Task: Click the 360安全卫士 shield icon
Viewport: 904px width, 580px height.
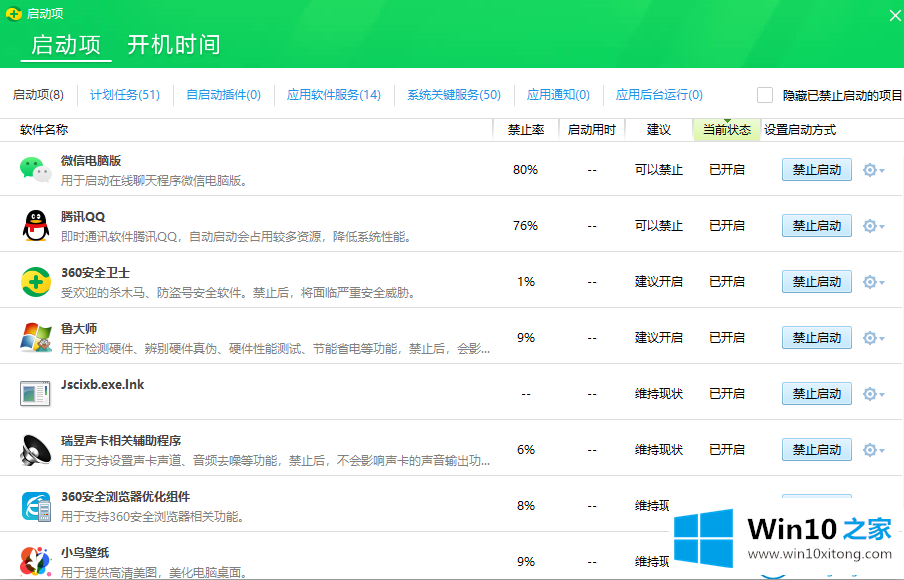Action: [x=36, y=282]
